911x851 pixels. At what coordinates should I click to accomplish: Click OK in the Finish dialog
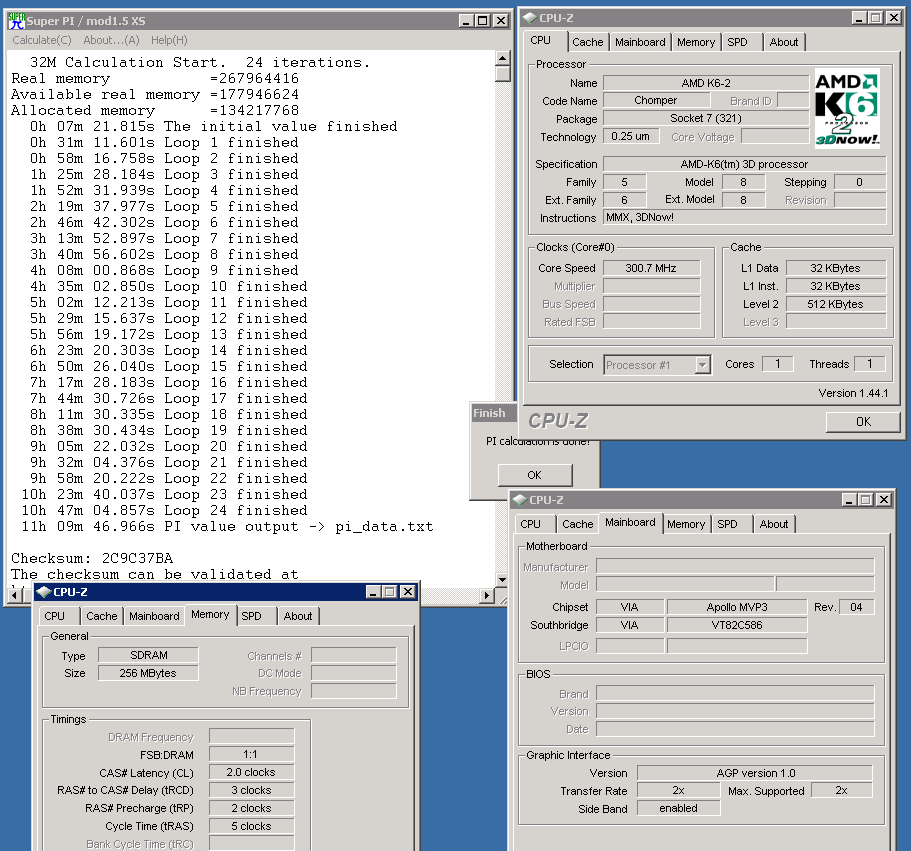coord(535,475)
